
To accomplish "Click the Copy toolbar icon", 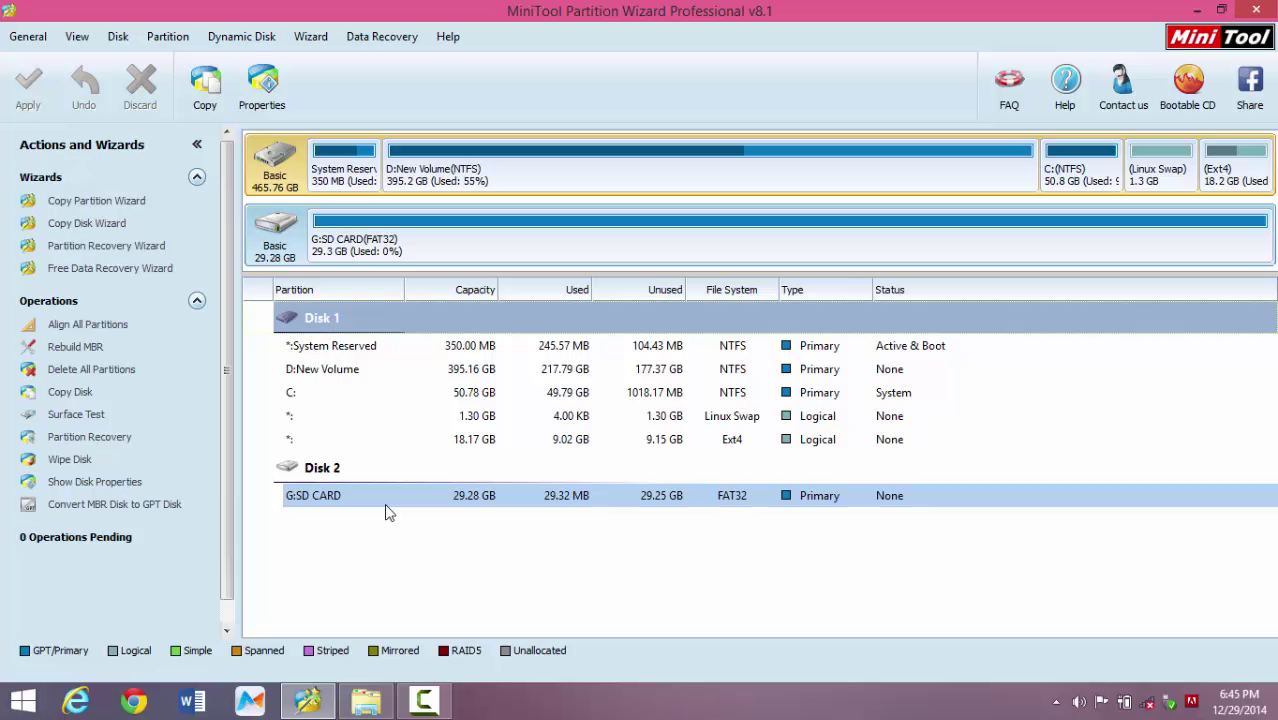I will pyautogui.click(x=205, y=88).
